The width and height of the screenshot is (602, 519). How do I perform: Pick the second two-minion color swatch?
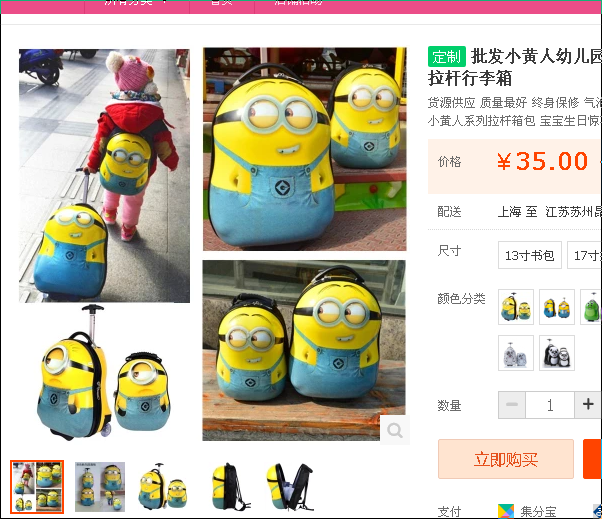coord(557,307)
